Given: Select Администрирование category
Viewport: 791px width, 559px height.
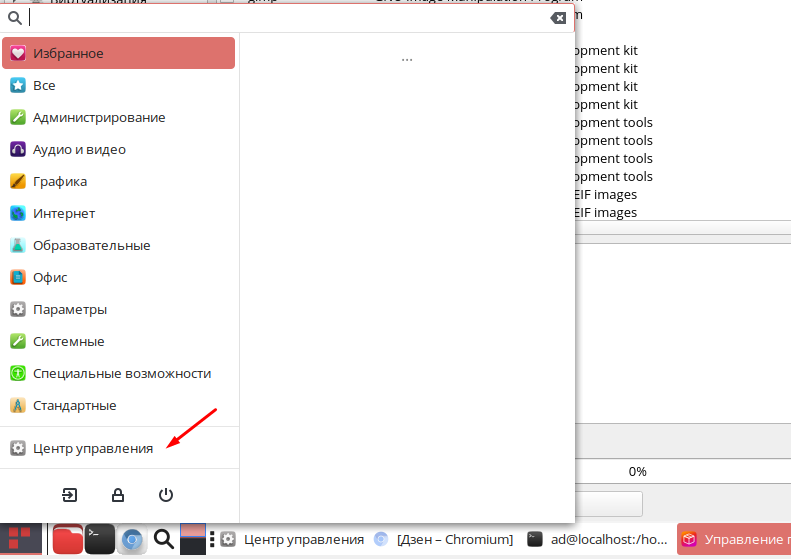Looking at the screenshot, I should (119, 117).
